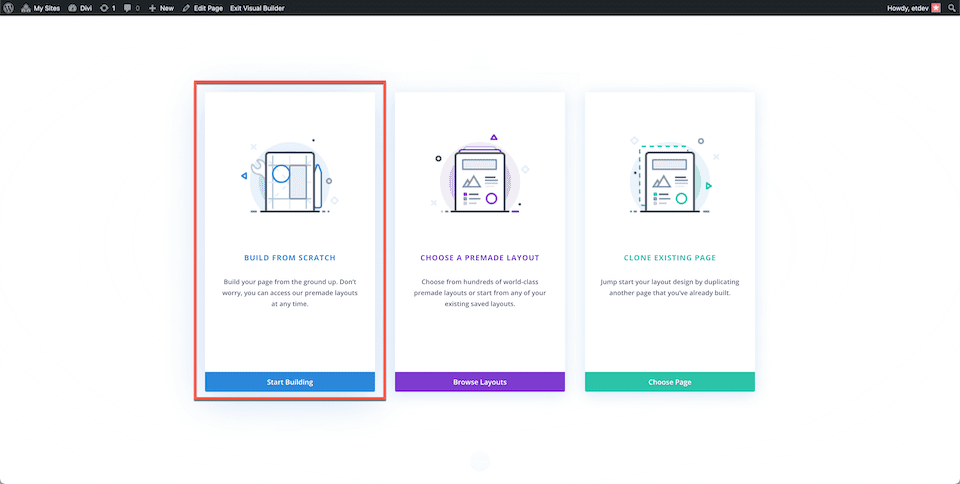Open the Divi admin bar menu
The image size is (960, 484).
pyautogui.click(x=80, y=8)
